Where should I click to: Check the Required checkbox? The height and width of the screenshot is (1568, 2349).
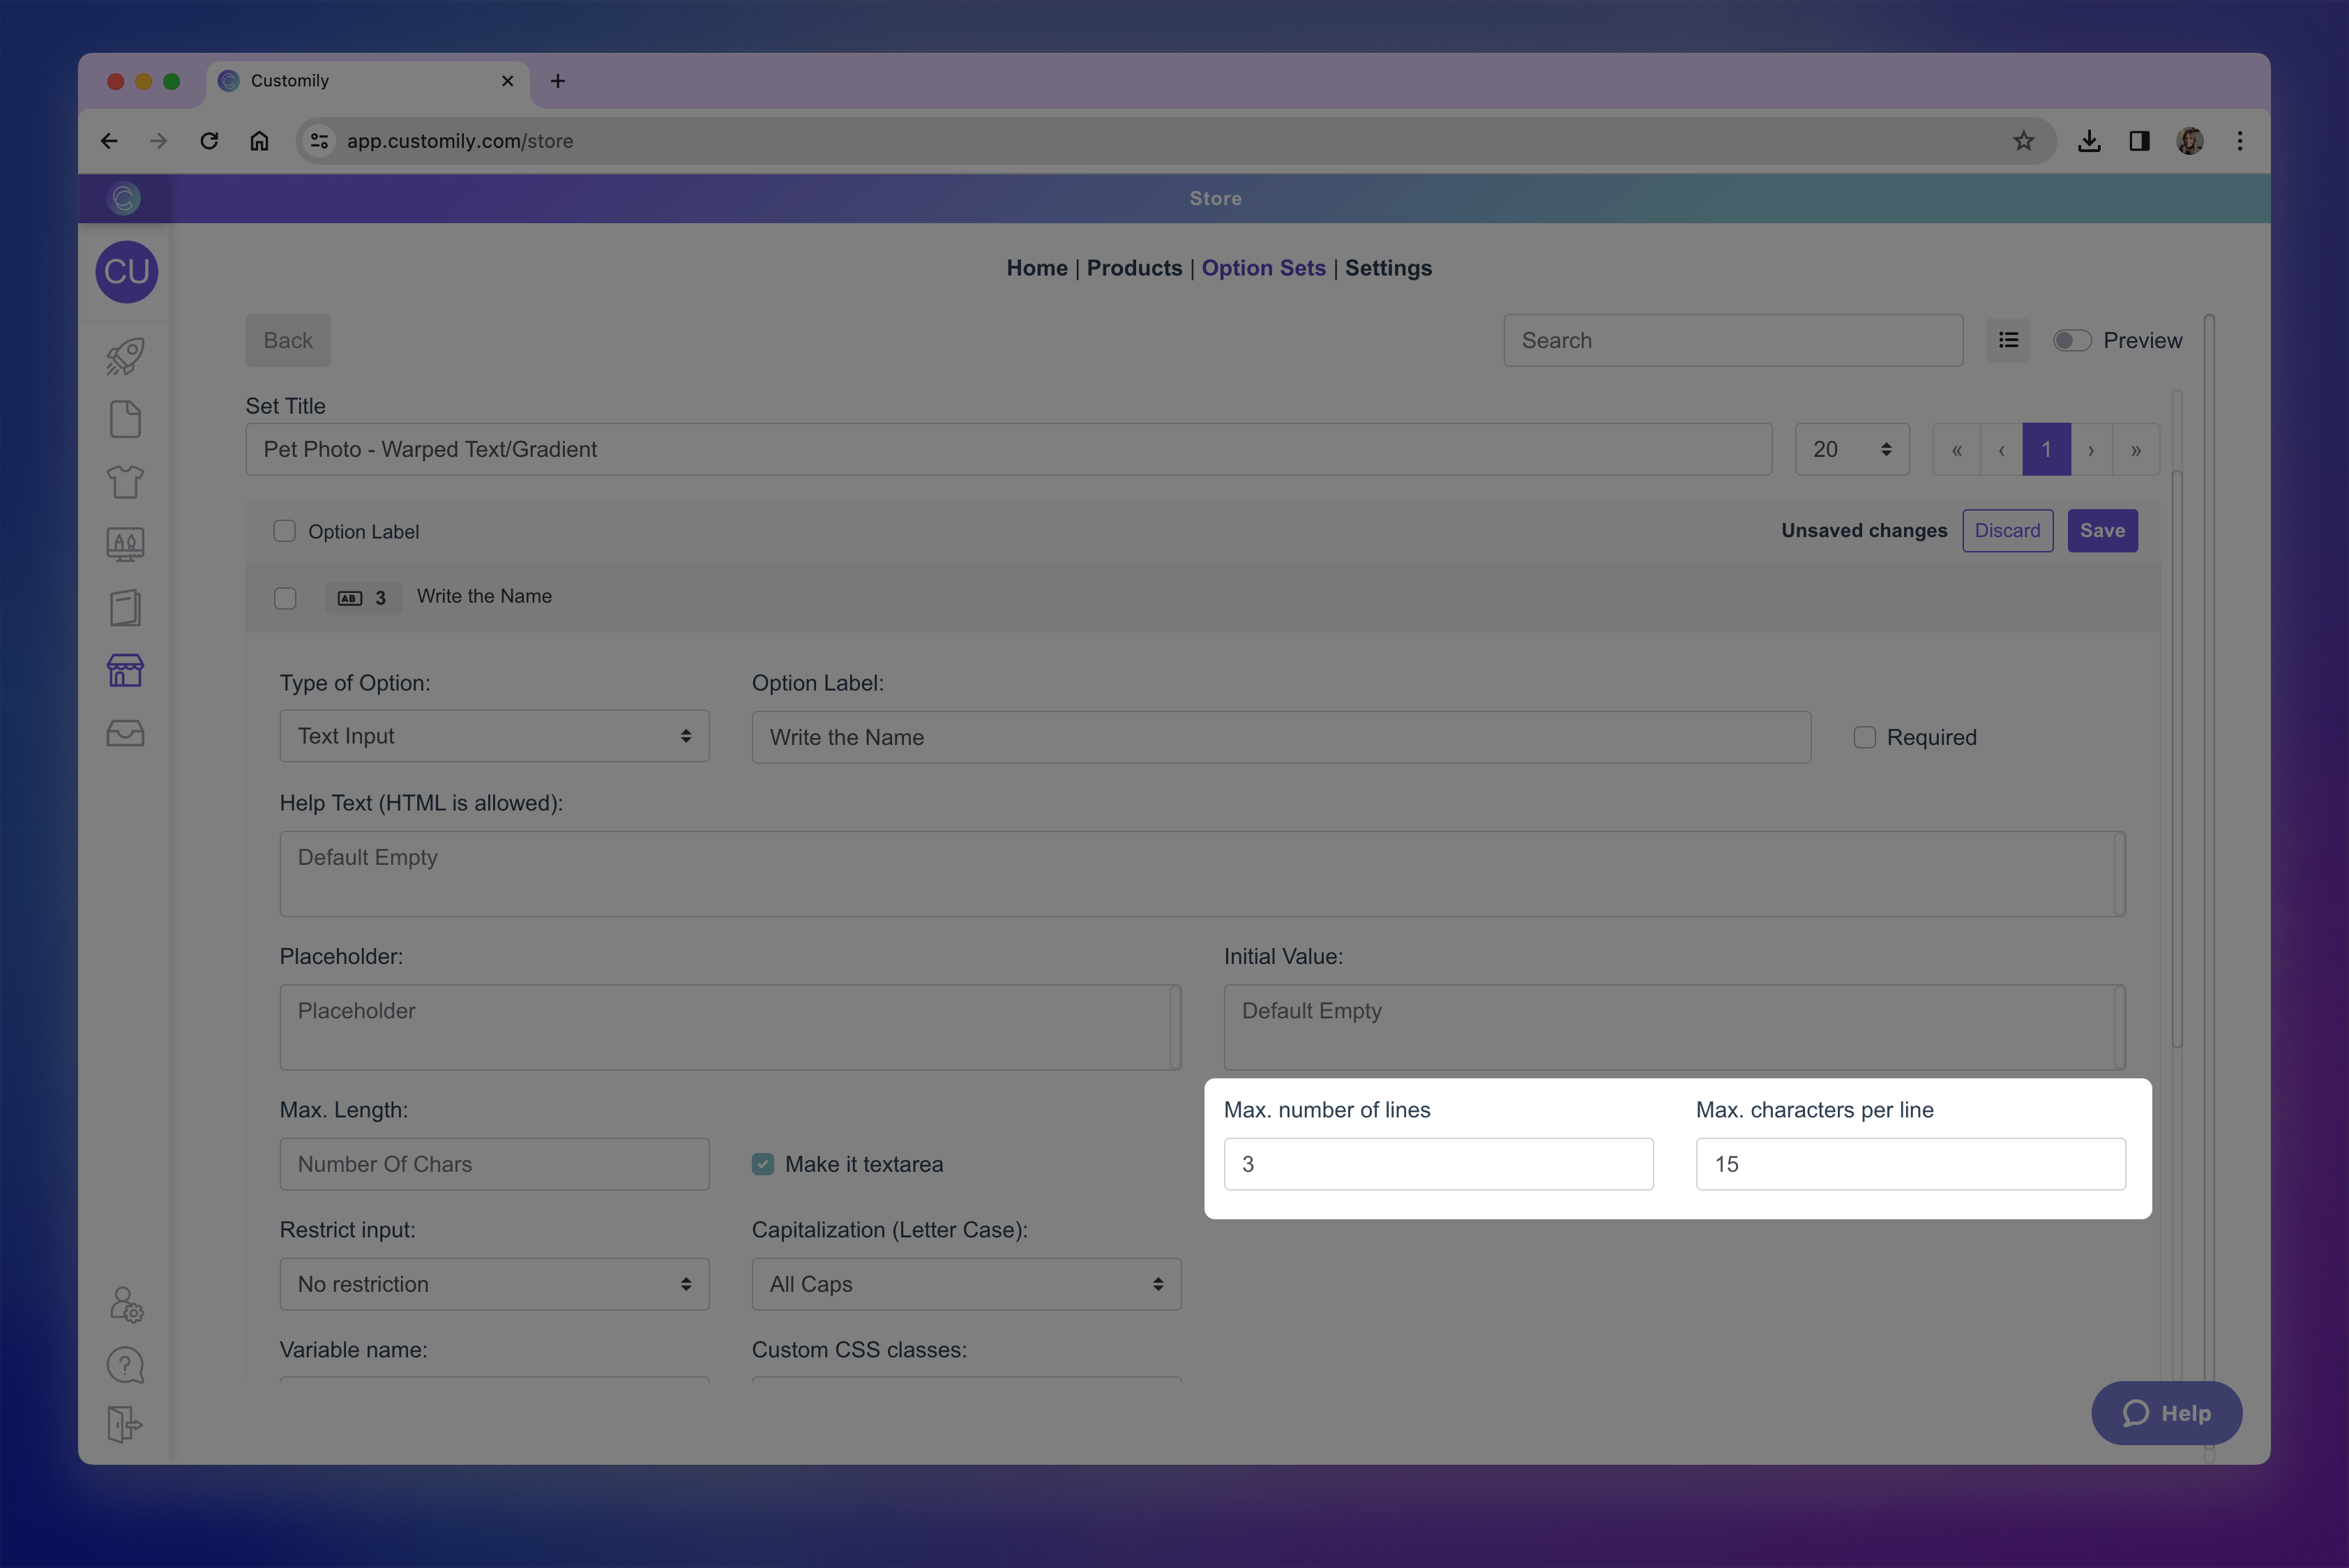pyautogui.click(x=1864, y=737)
